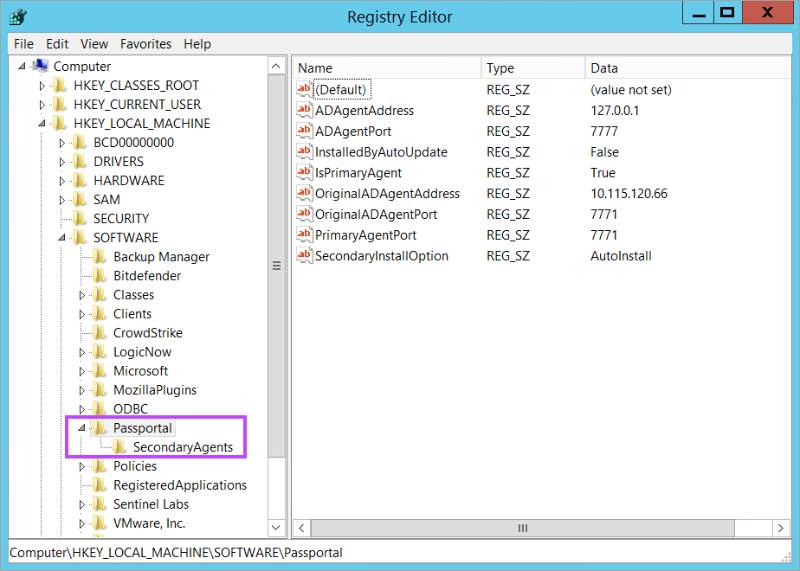Click the string value icon next to ADAgentPort

tap(304, 131)
